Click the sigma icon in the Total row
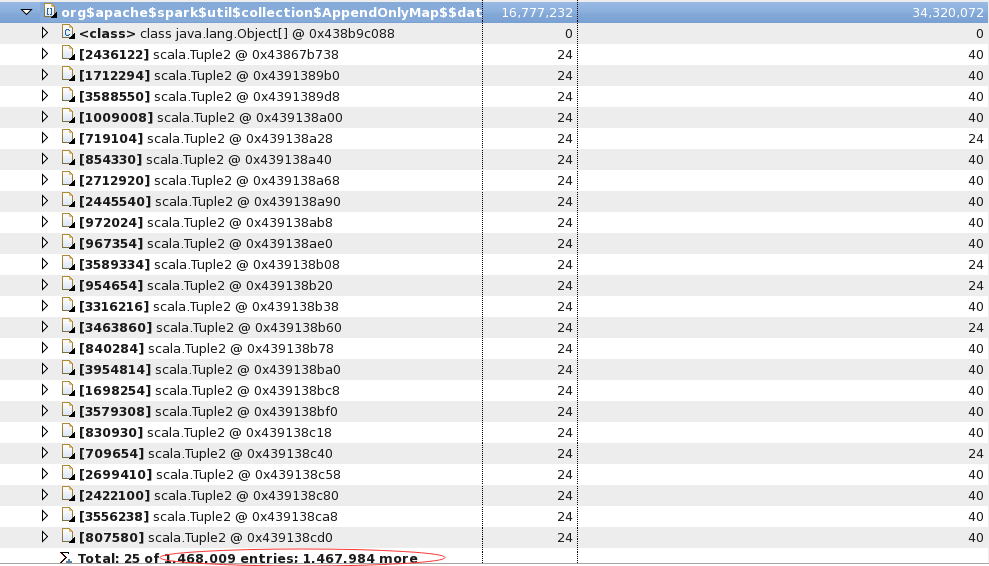Viewport: 989px width, 566px height. (66, 558)
